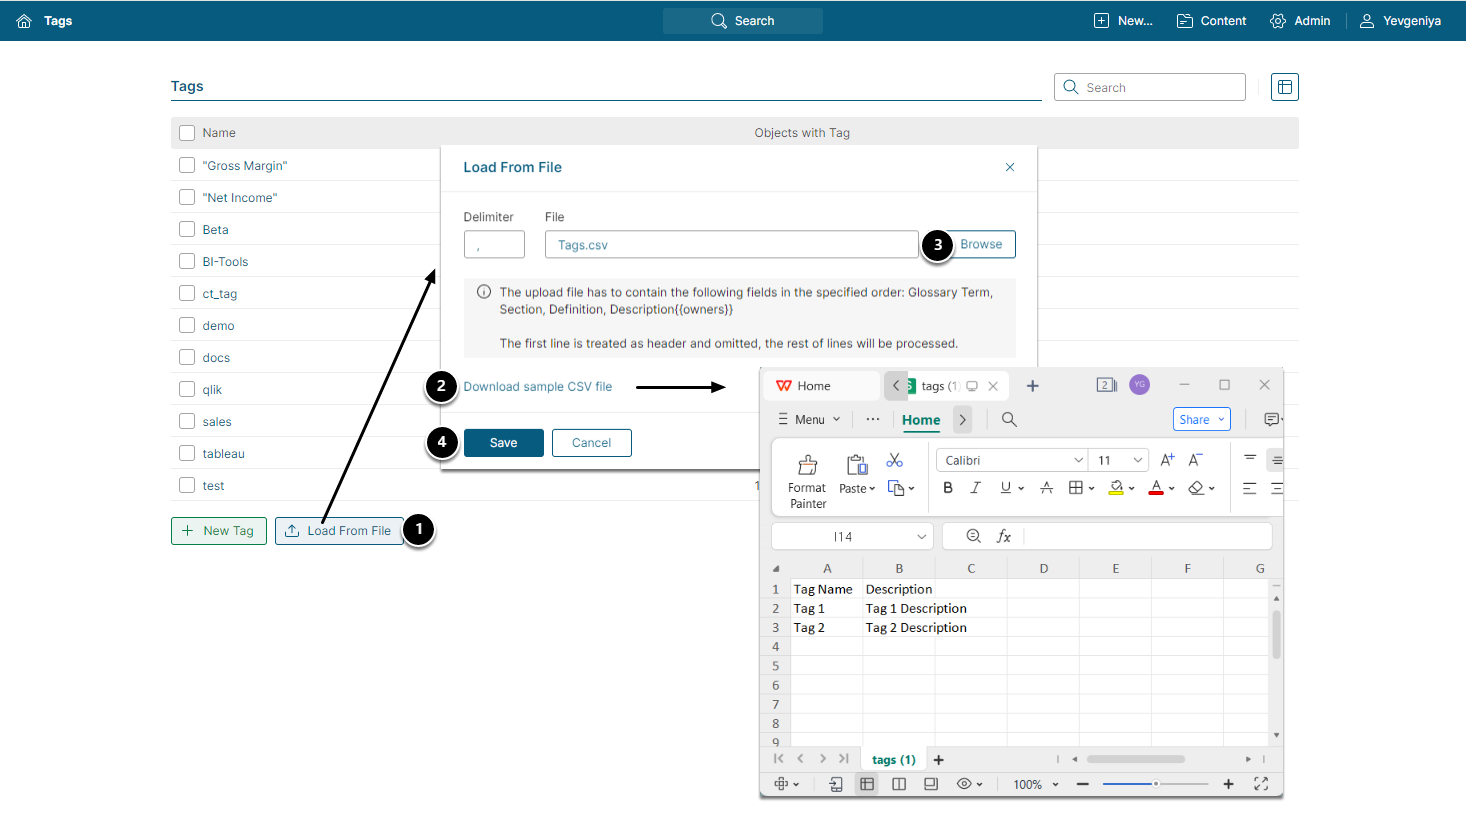Open the column layout icon beside Tags search
Image resolution: width=1466 pixels, height=817 pixels.
click(1285, 87)
